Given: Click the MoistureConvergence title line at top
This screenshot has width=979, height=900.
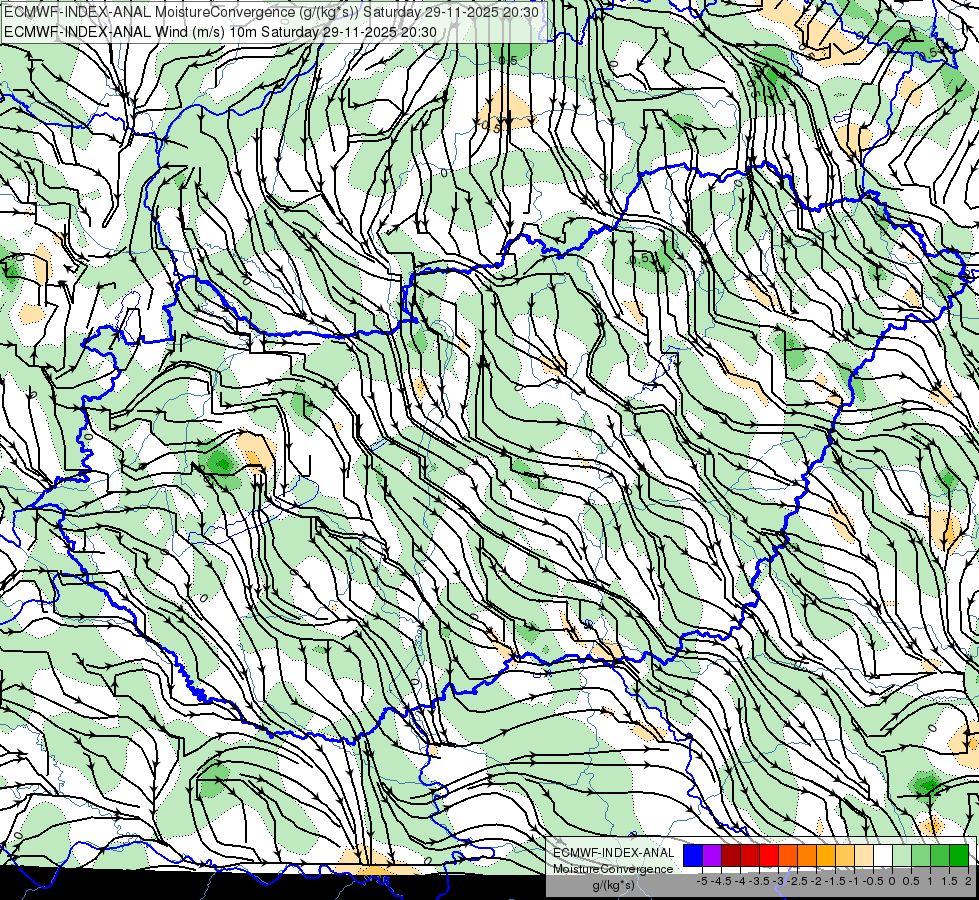Looking at the screenshot, I should tap(272, 12).
